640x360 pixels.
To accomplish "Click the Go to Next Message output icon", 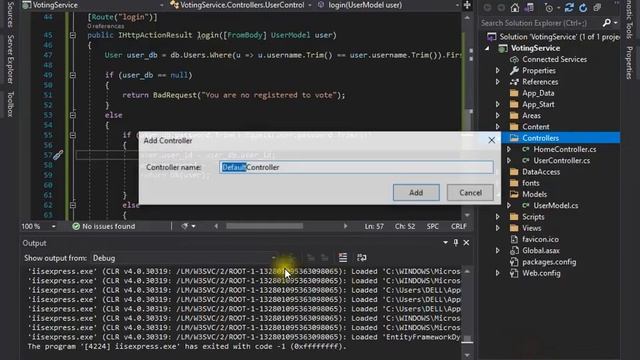I will pyautogui.click(x=324, y=258).
